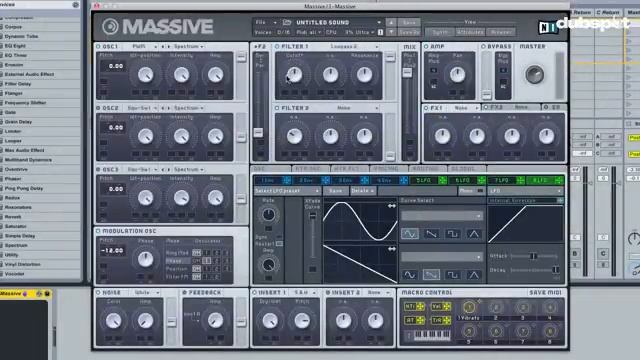Click the mini keyboard in Macro Control
The height and width of the screenshot is (360, 640).
point(432,335)
